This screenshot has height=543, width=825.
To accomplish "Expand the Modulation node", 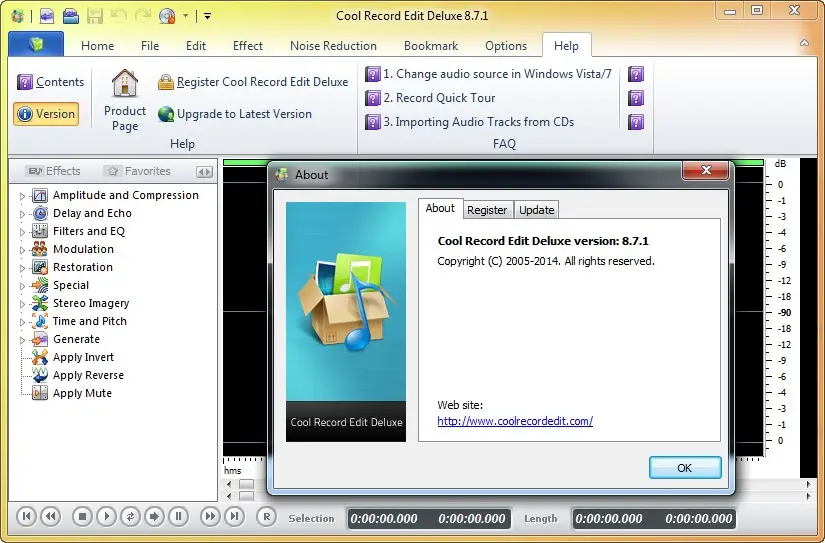I will [x=22, y=249].
